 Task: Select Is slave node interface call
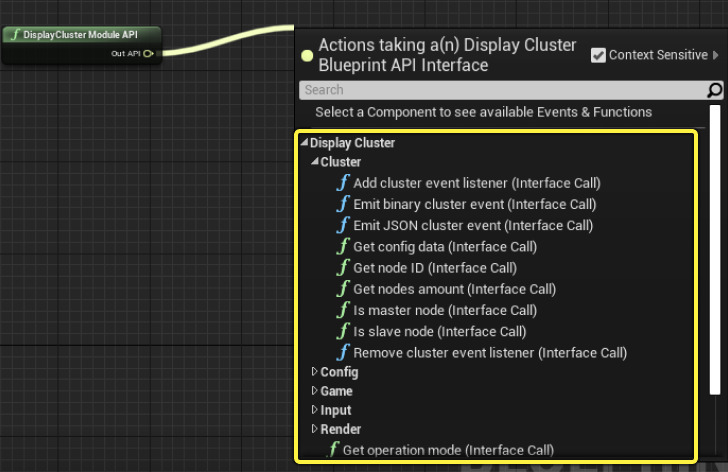[x=439, y=331]
